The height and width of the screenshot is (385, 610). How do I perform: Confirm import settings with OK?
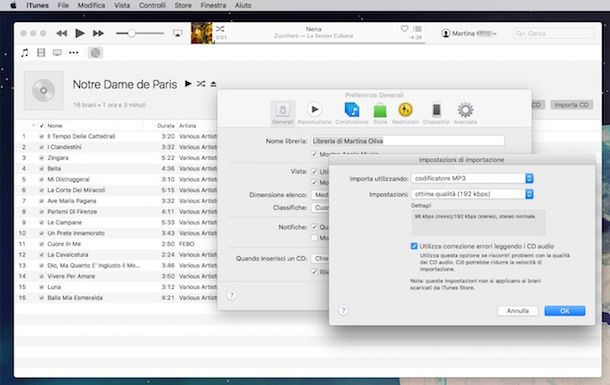(564, 311)
